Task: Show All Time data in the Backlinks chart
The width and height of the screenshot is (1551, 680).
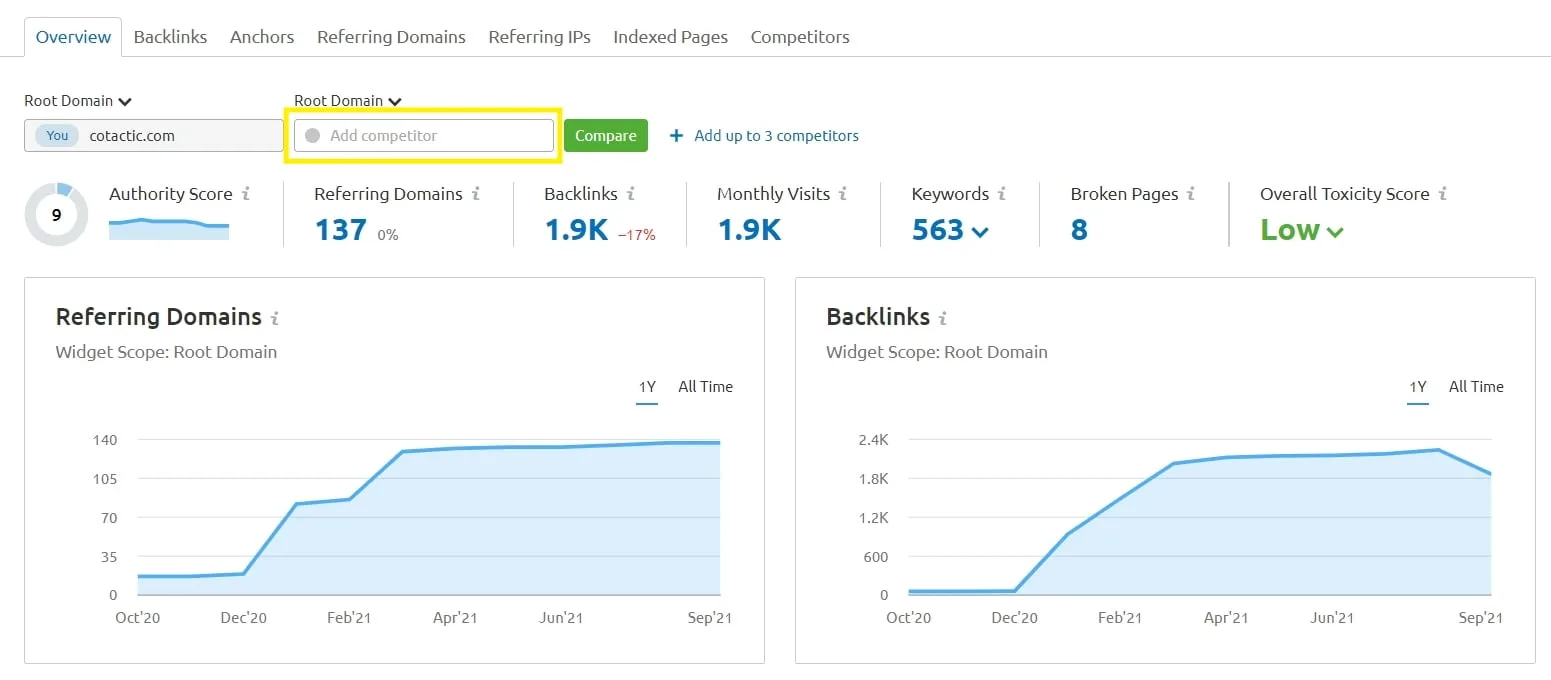Action: pos(1476,387)
